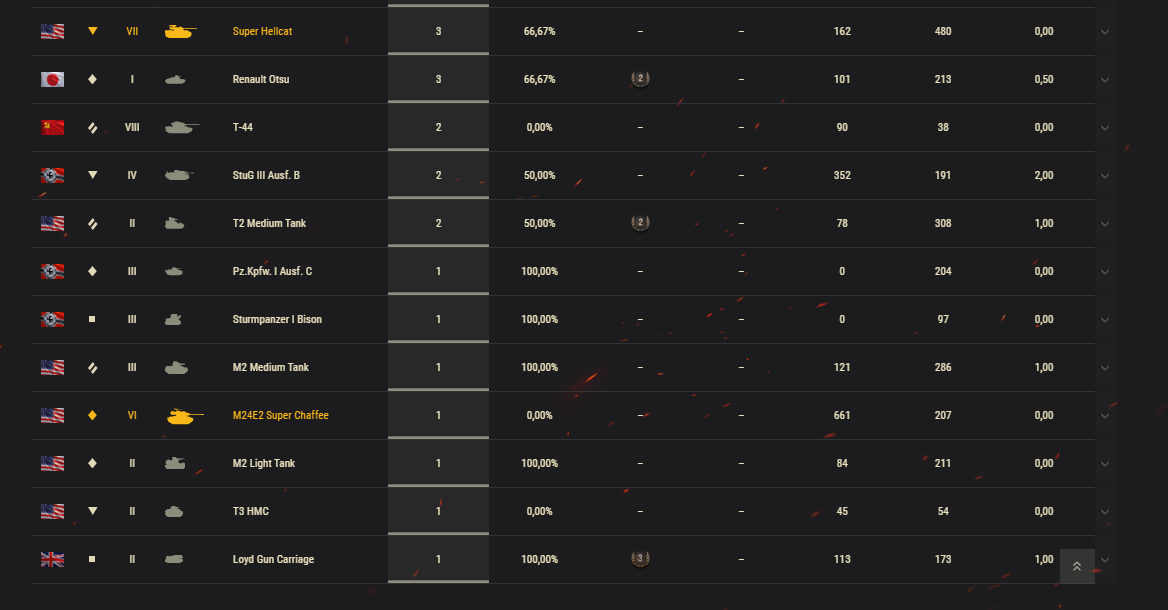The image size is (1168, 610).
Task: Click the Japan flag icon for Renault Otsu
Action: [x=52, y=80]
